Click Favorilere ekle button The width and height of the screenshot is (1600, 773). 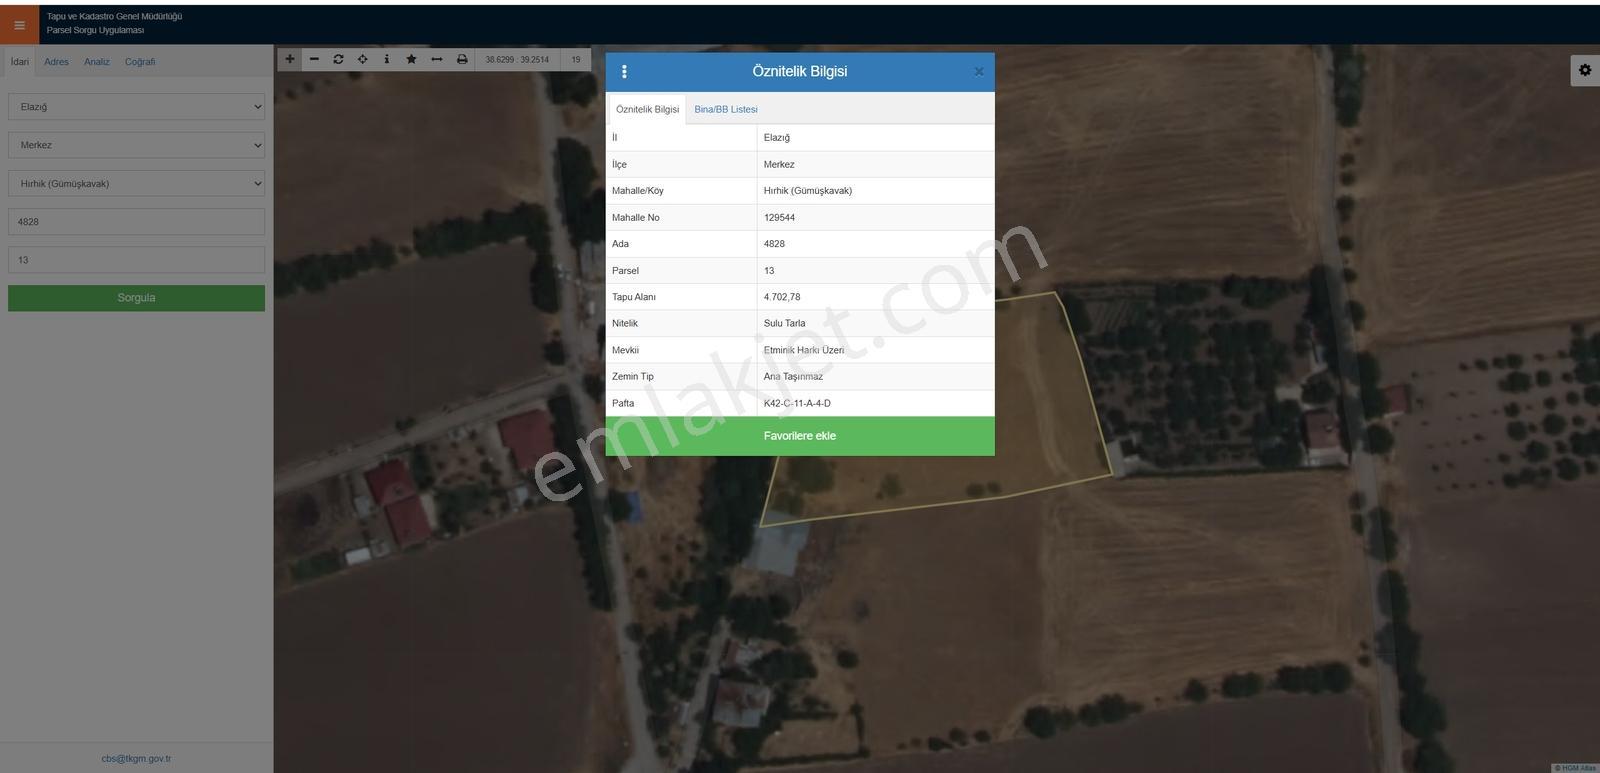pyautogui.click(x=800, y=436)
